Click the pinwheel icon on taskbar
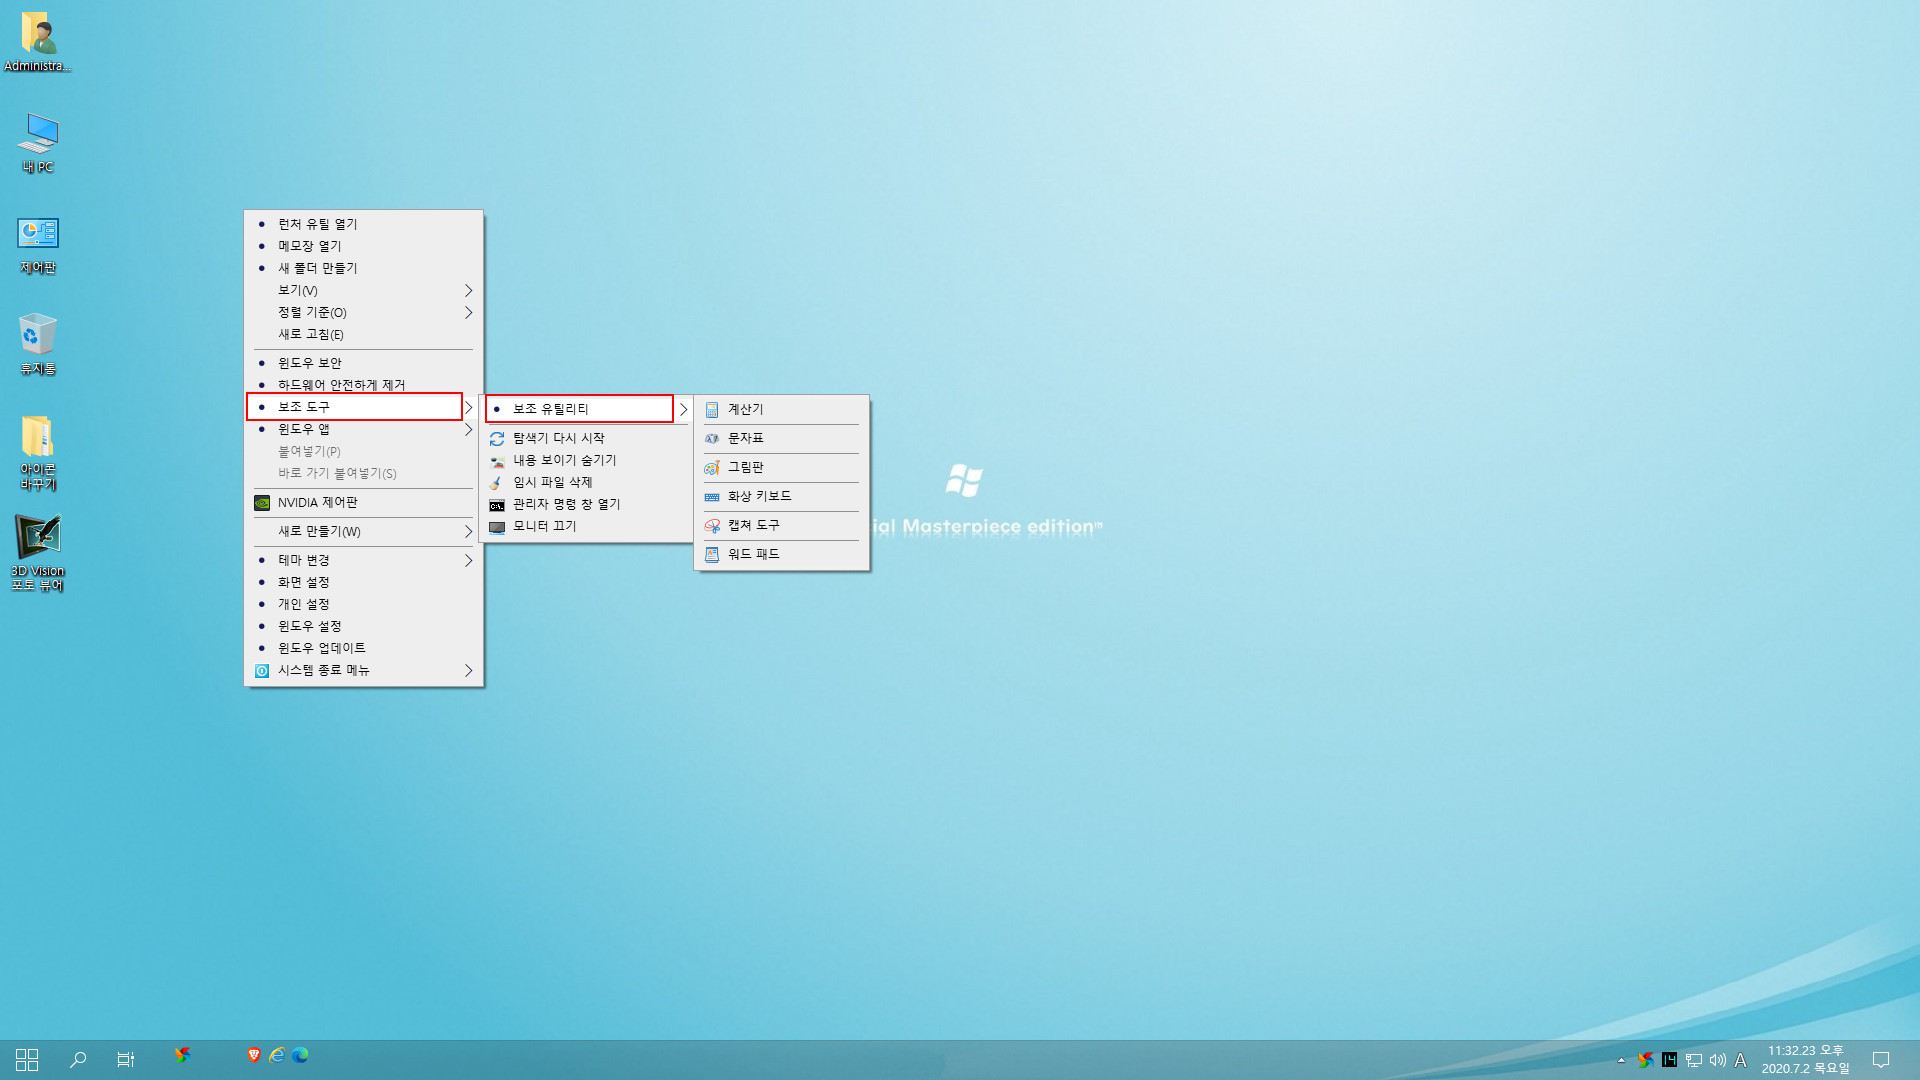 tap(182, 1055)
